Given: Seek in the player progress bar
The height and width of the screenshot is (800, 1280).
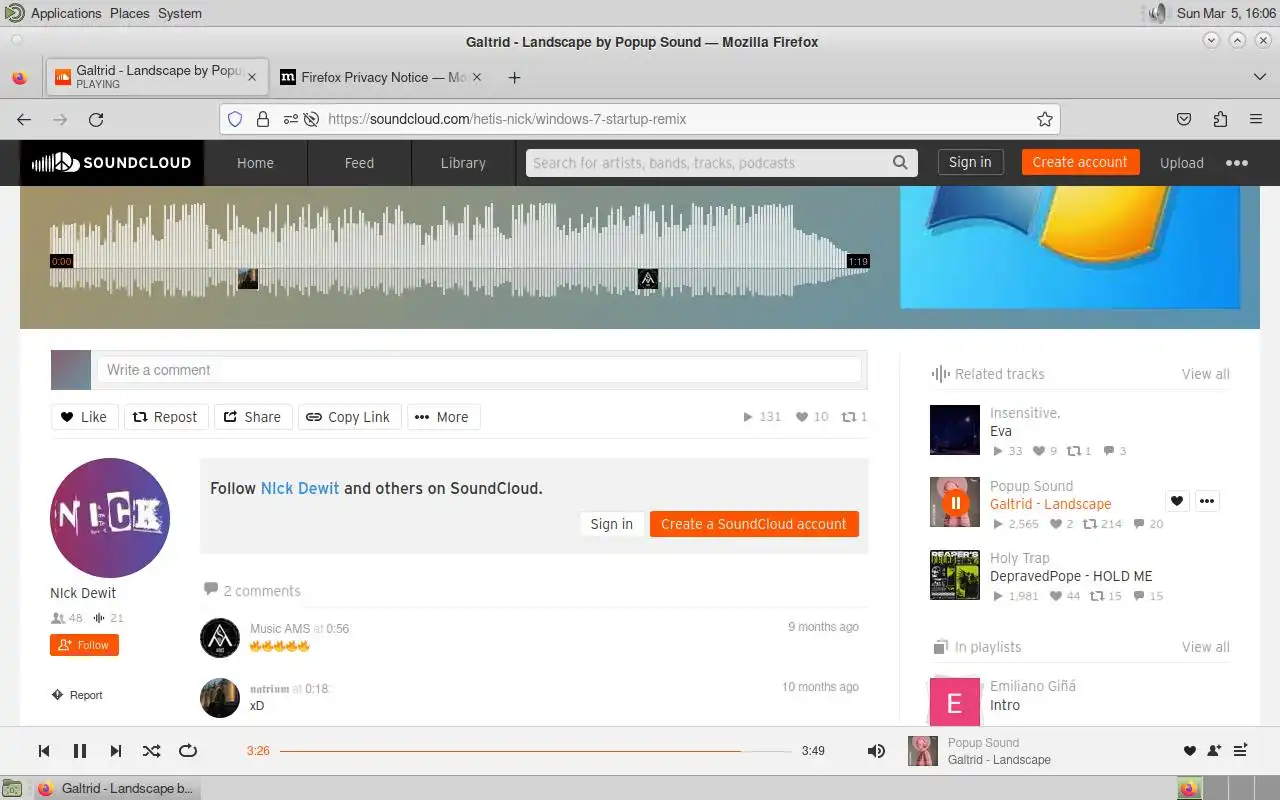Looking at the screenshot, I should 536,751.
